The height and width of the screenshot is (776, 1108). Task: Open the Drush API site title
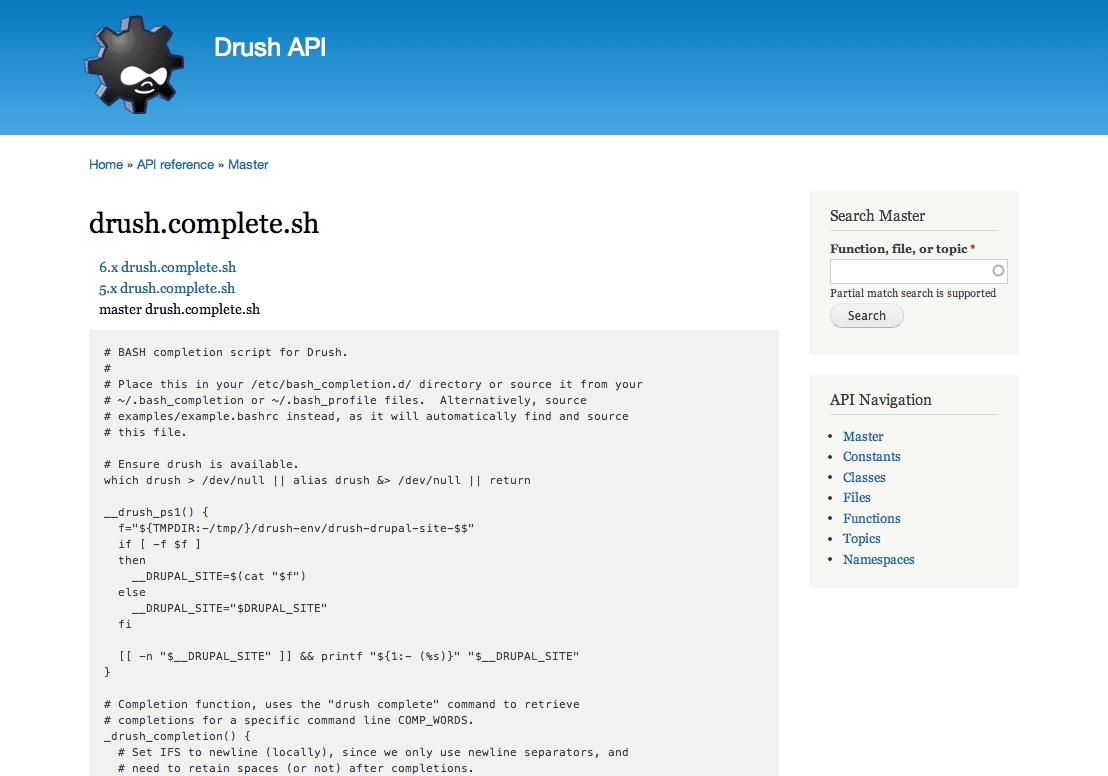[x=270, y=47]
